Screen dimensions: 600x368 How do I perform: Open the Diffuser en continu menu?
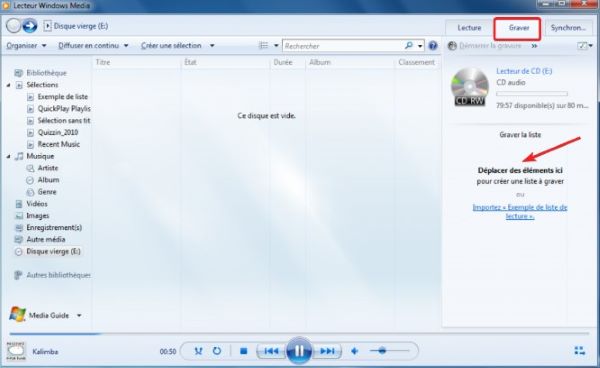pyautogui.click(x=93, y=46)
